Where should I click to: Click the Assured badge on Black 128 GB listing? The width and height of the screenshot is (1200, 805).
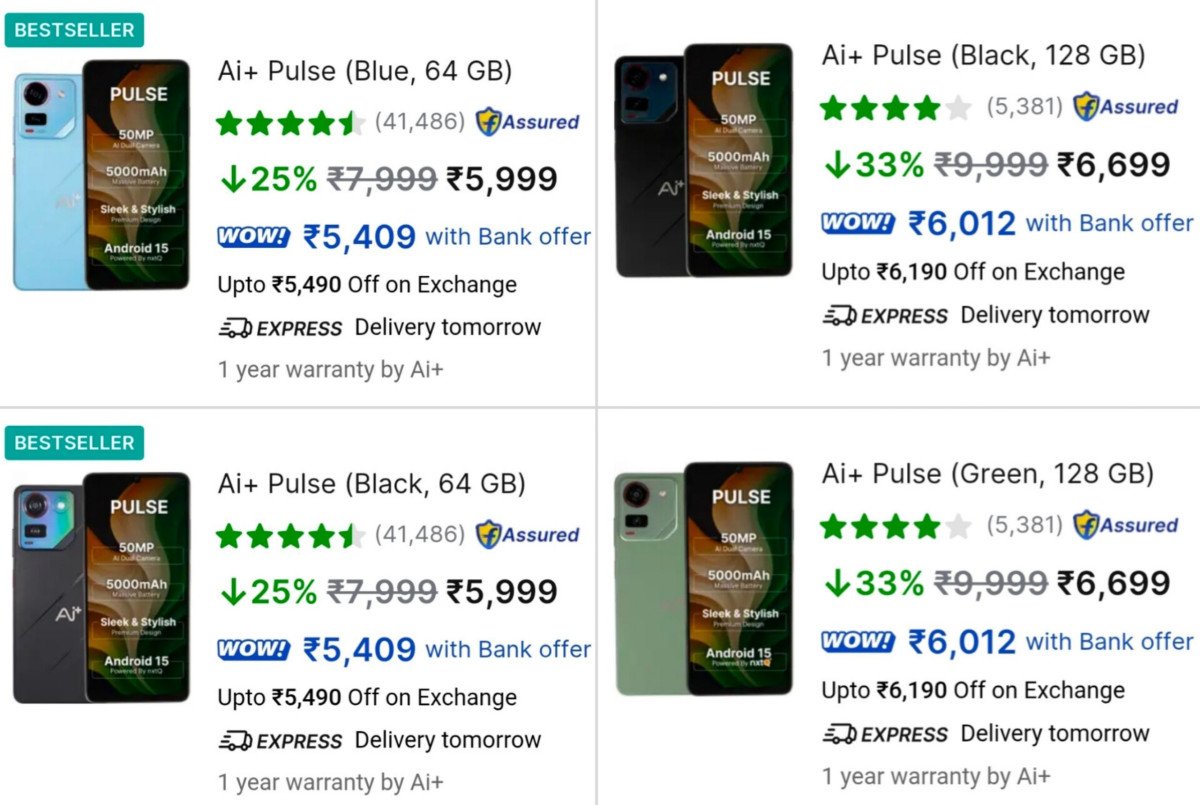pyautogui.click(x=1125, y=106)
